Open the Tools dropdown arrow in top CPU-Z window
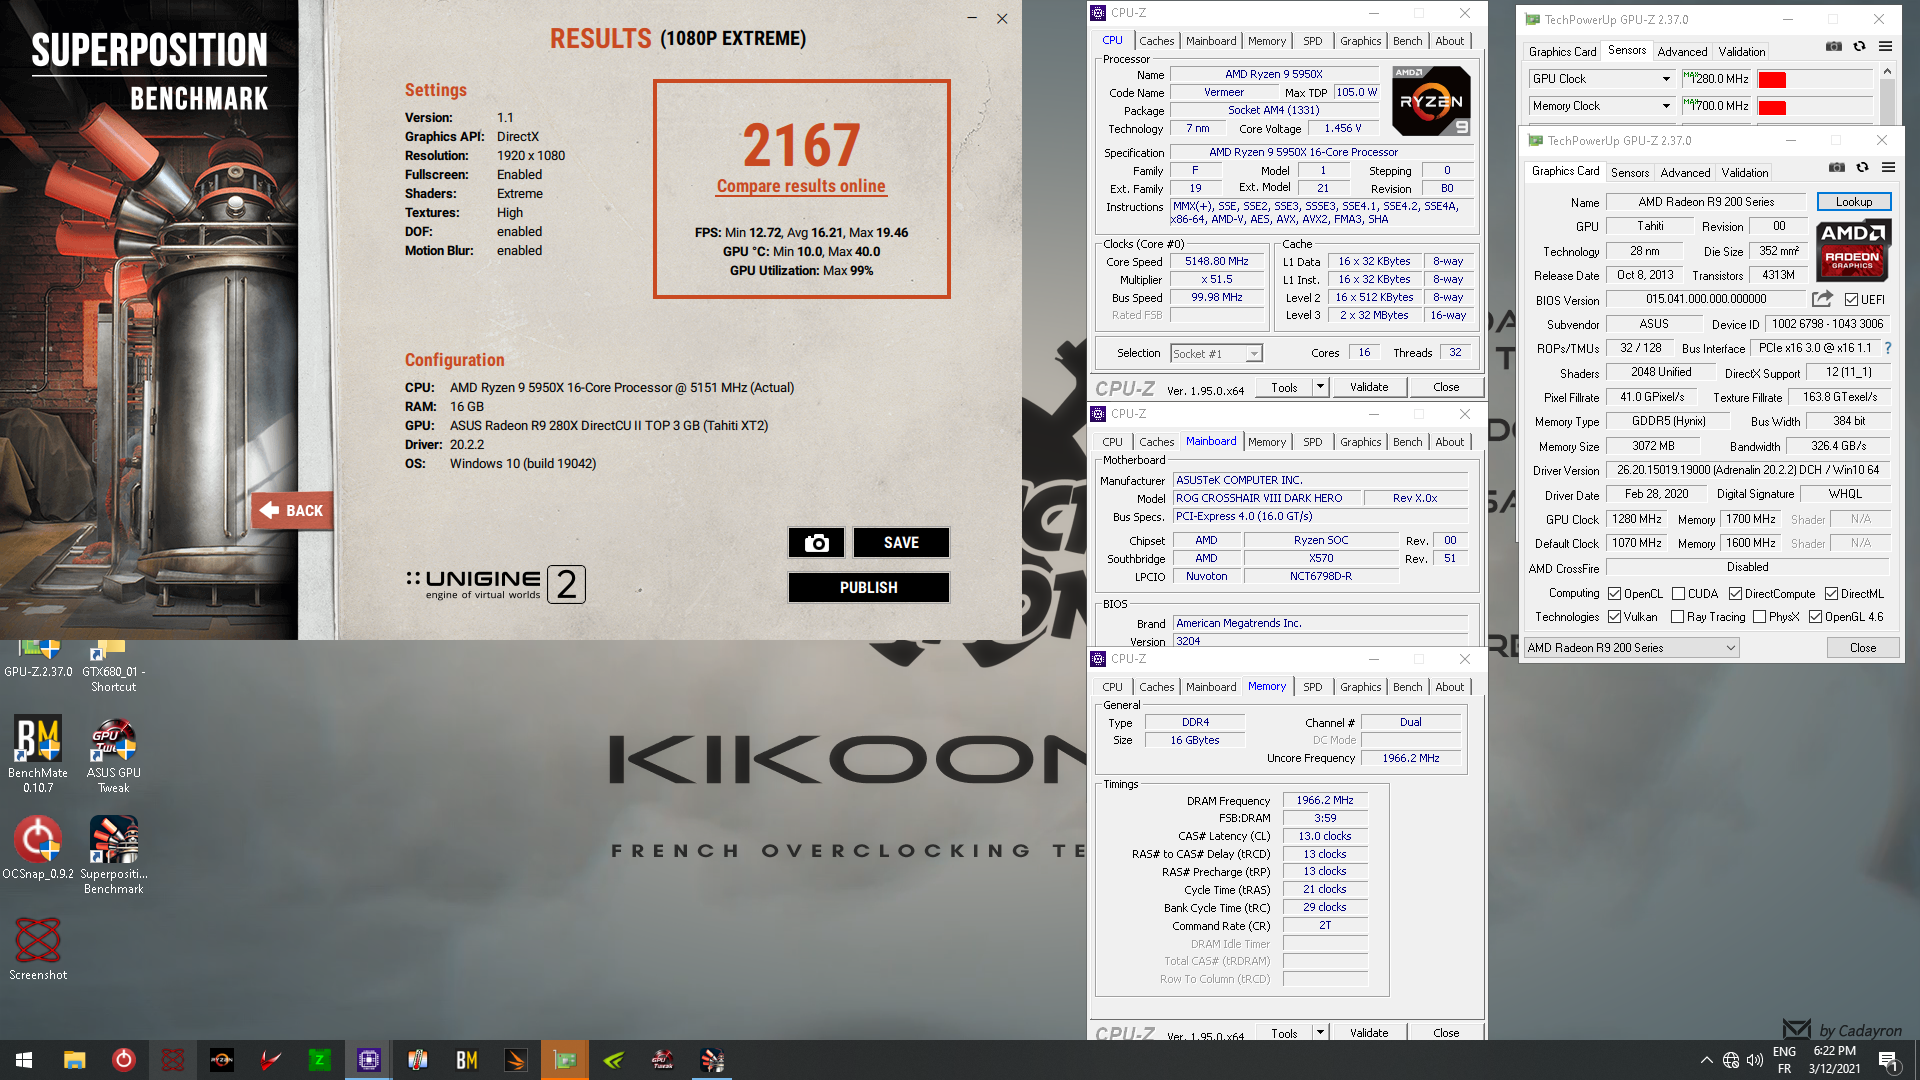 click(1320, 386)
